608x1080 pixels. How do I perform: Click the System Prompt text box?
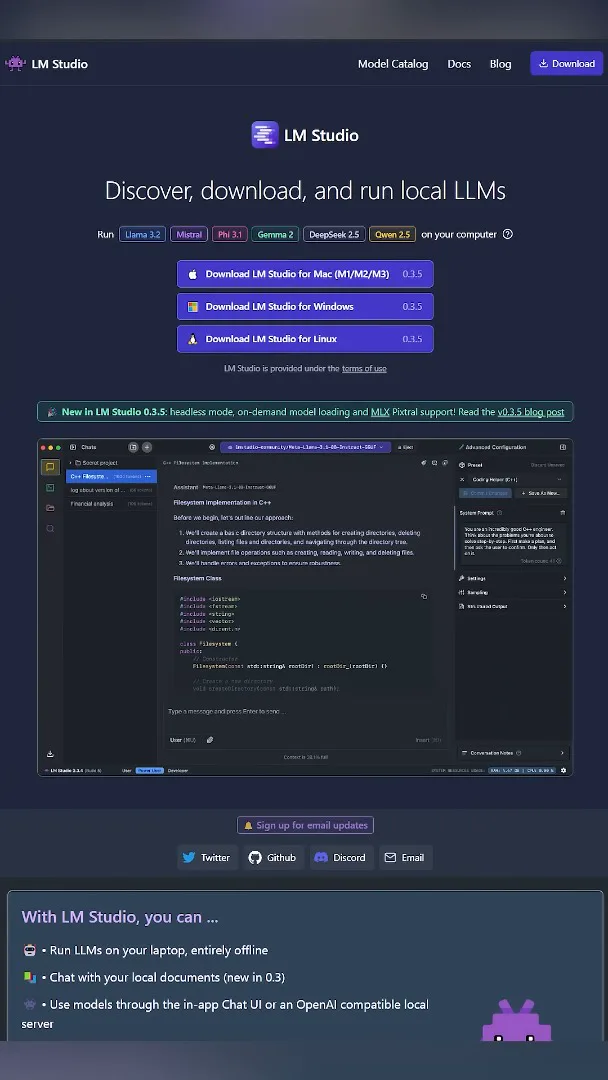coord(512,543)
